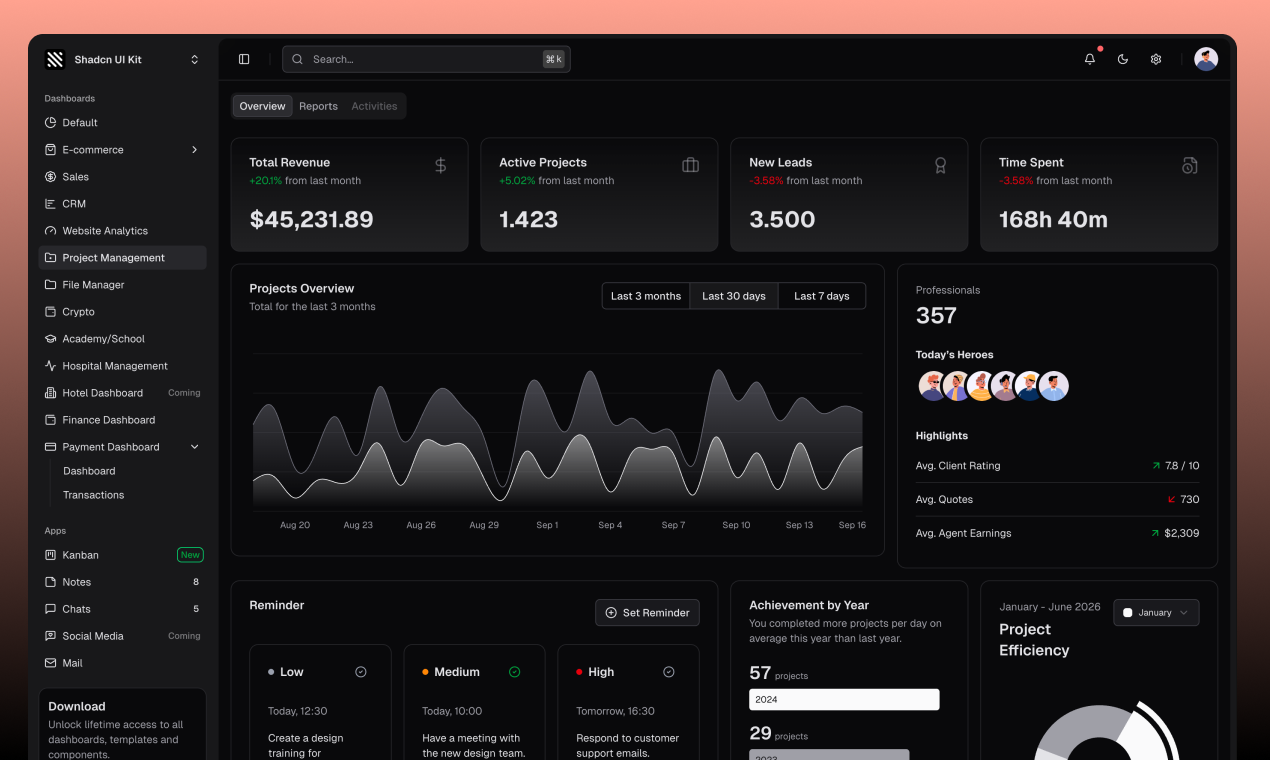The image size is (1270, 760).
Task: Toggle dark mode with the moon icon
Action: tap(1122, 59)
